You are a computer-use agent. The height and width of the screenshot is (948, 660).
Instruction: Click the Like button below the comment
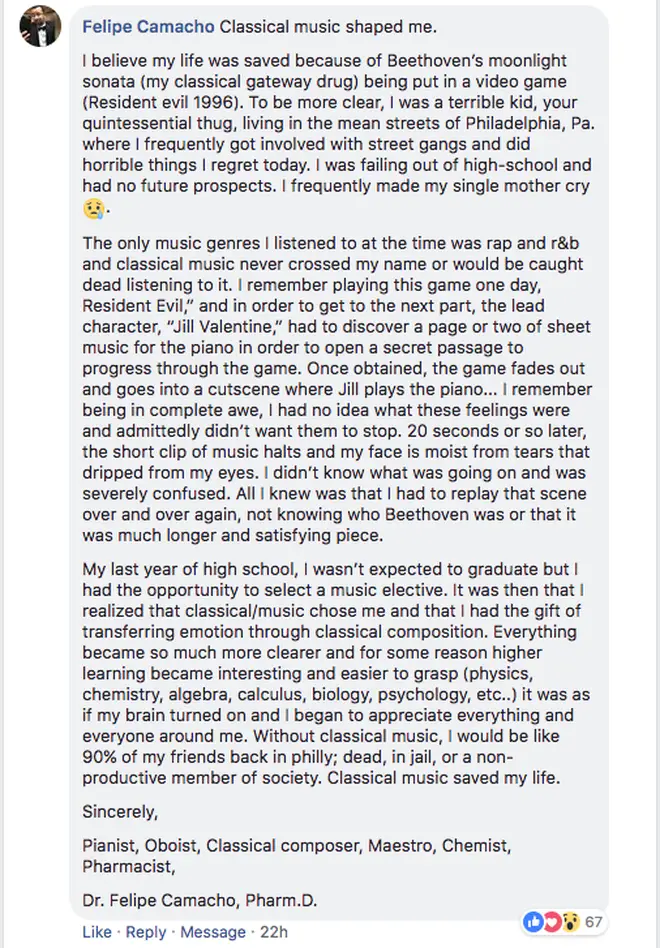96,932
